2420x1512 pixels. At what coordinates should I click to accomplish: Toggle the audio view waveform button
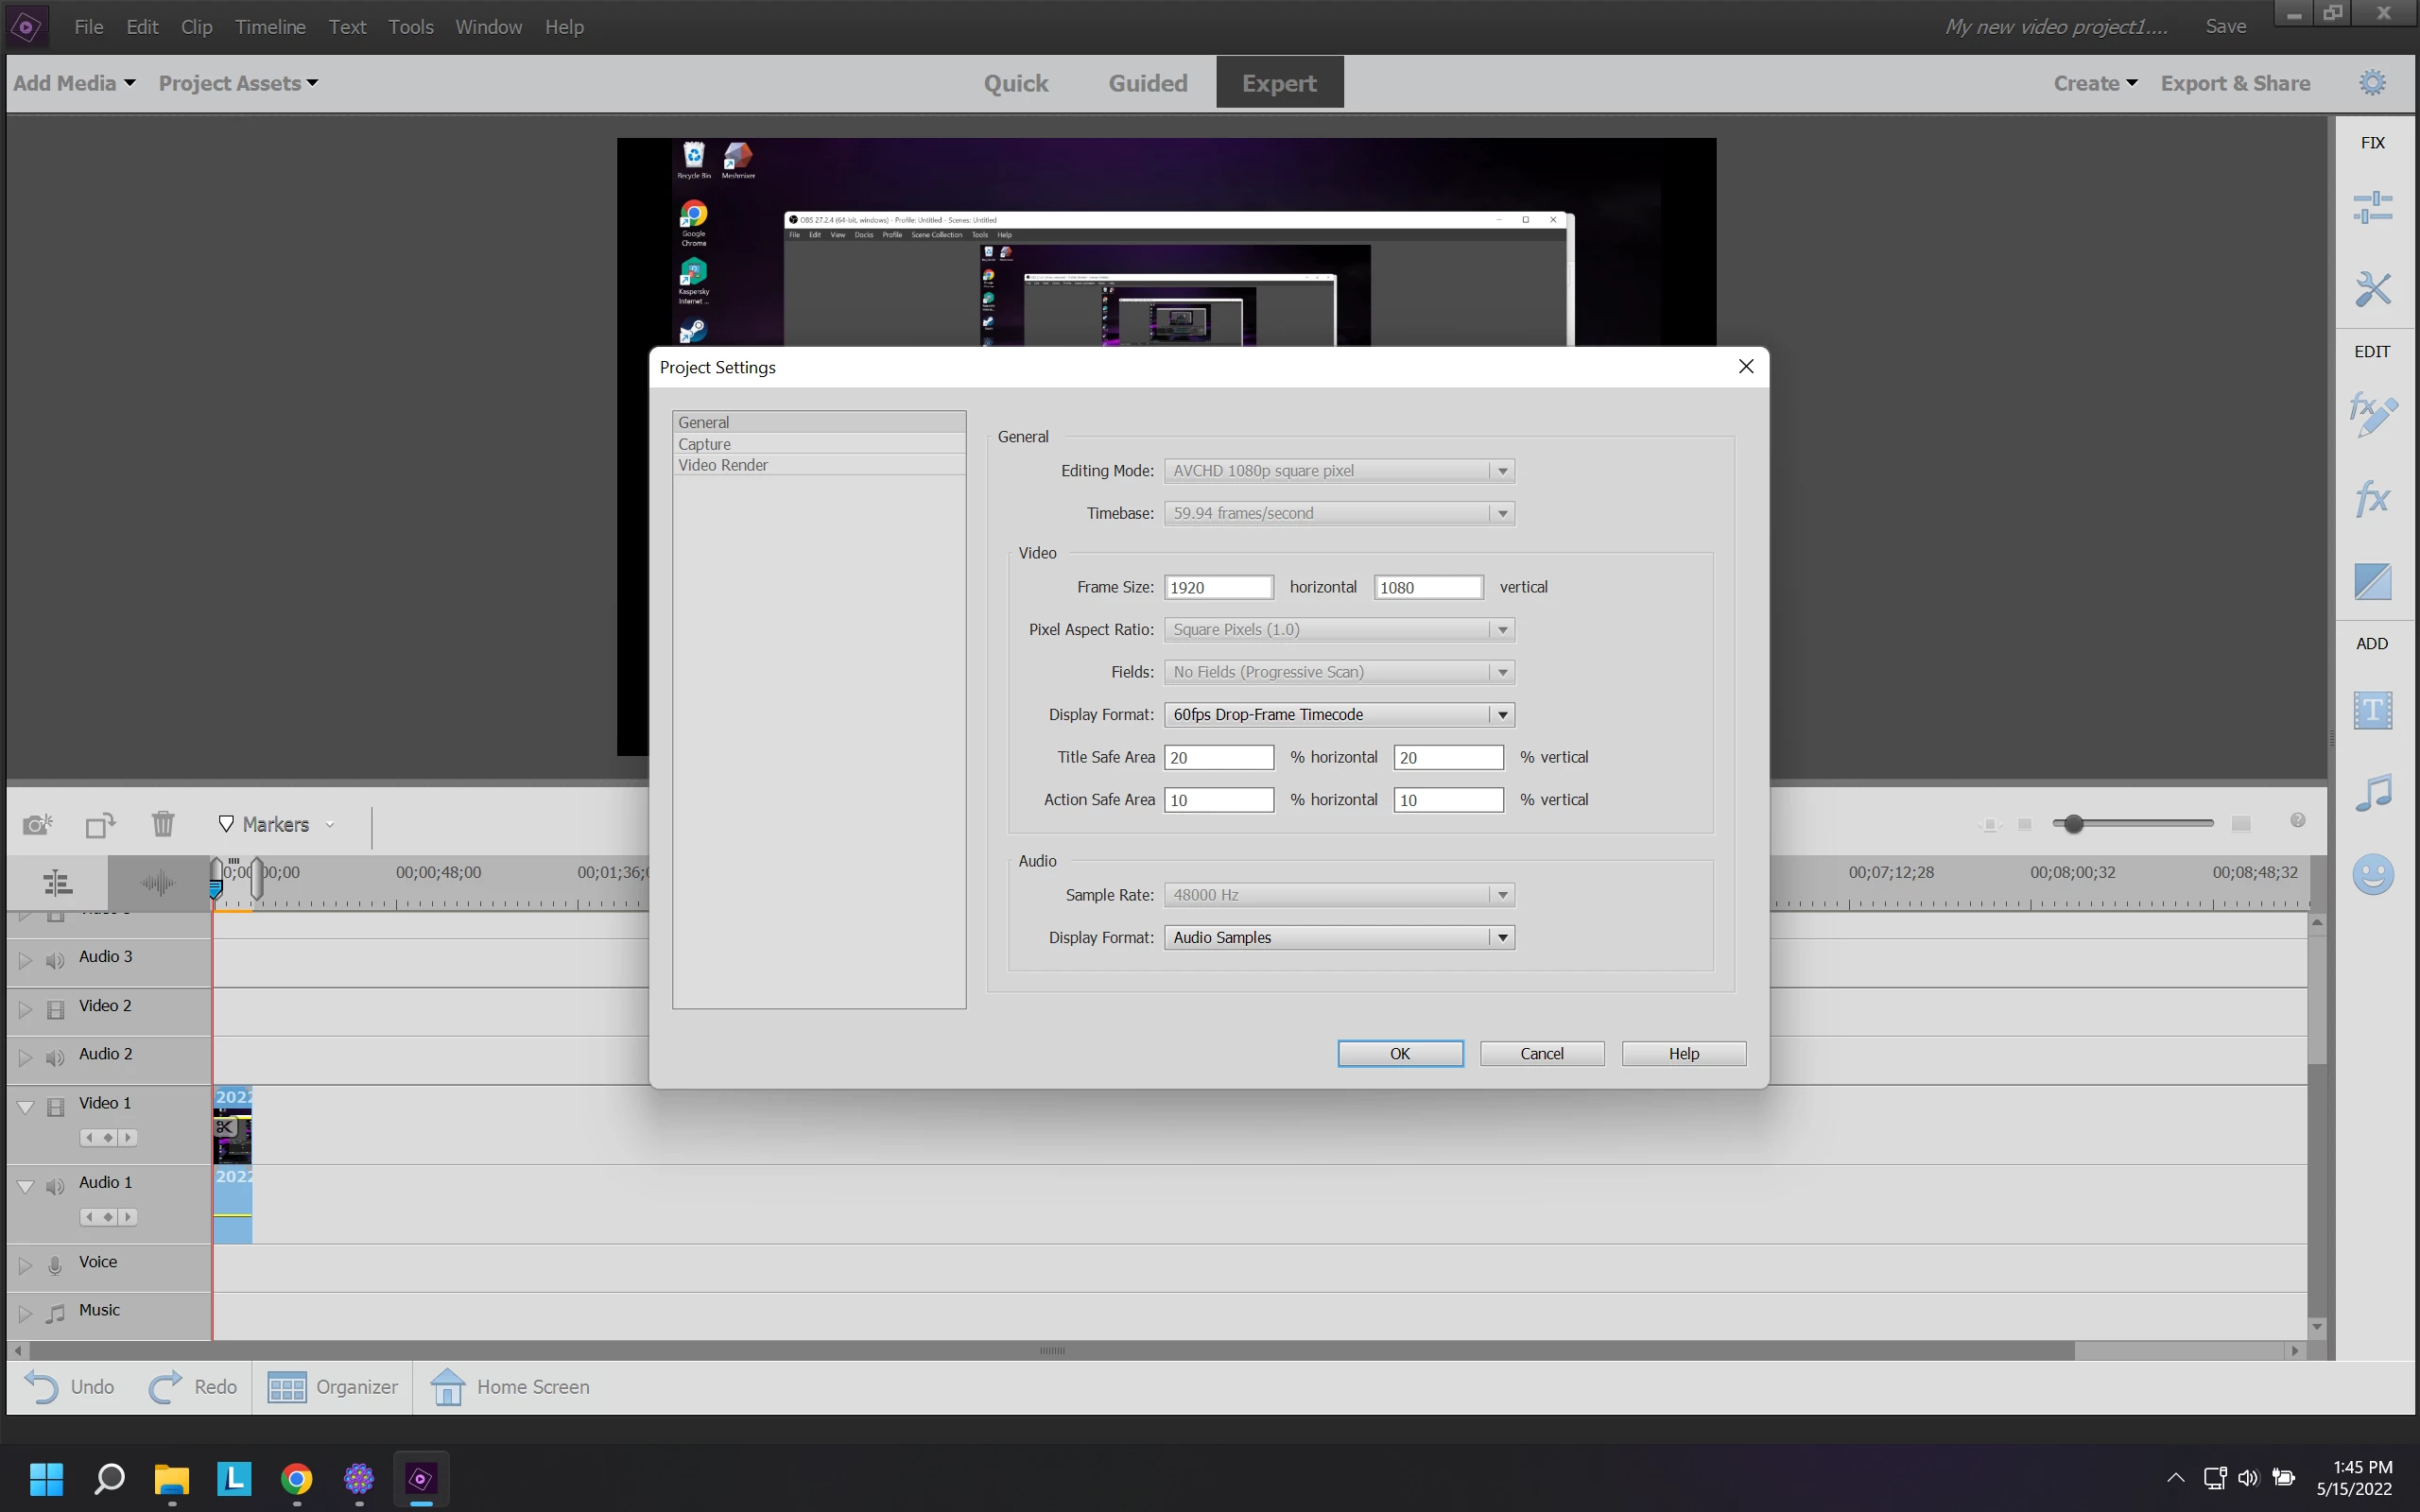158,882
